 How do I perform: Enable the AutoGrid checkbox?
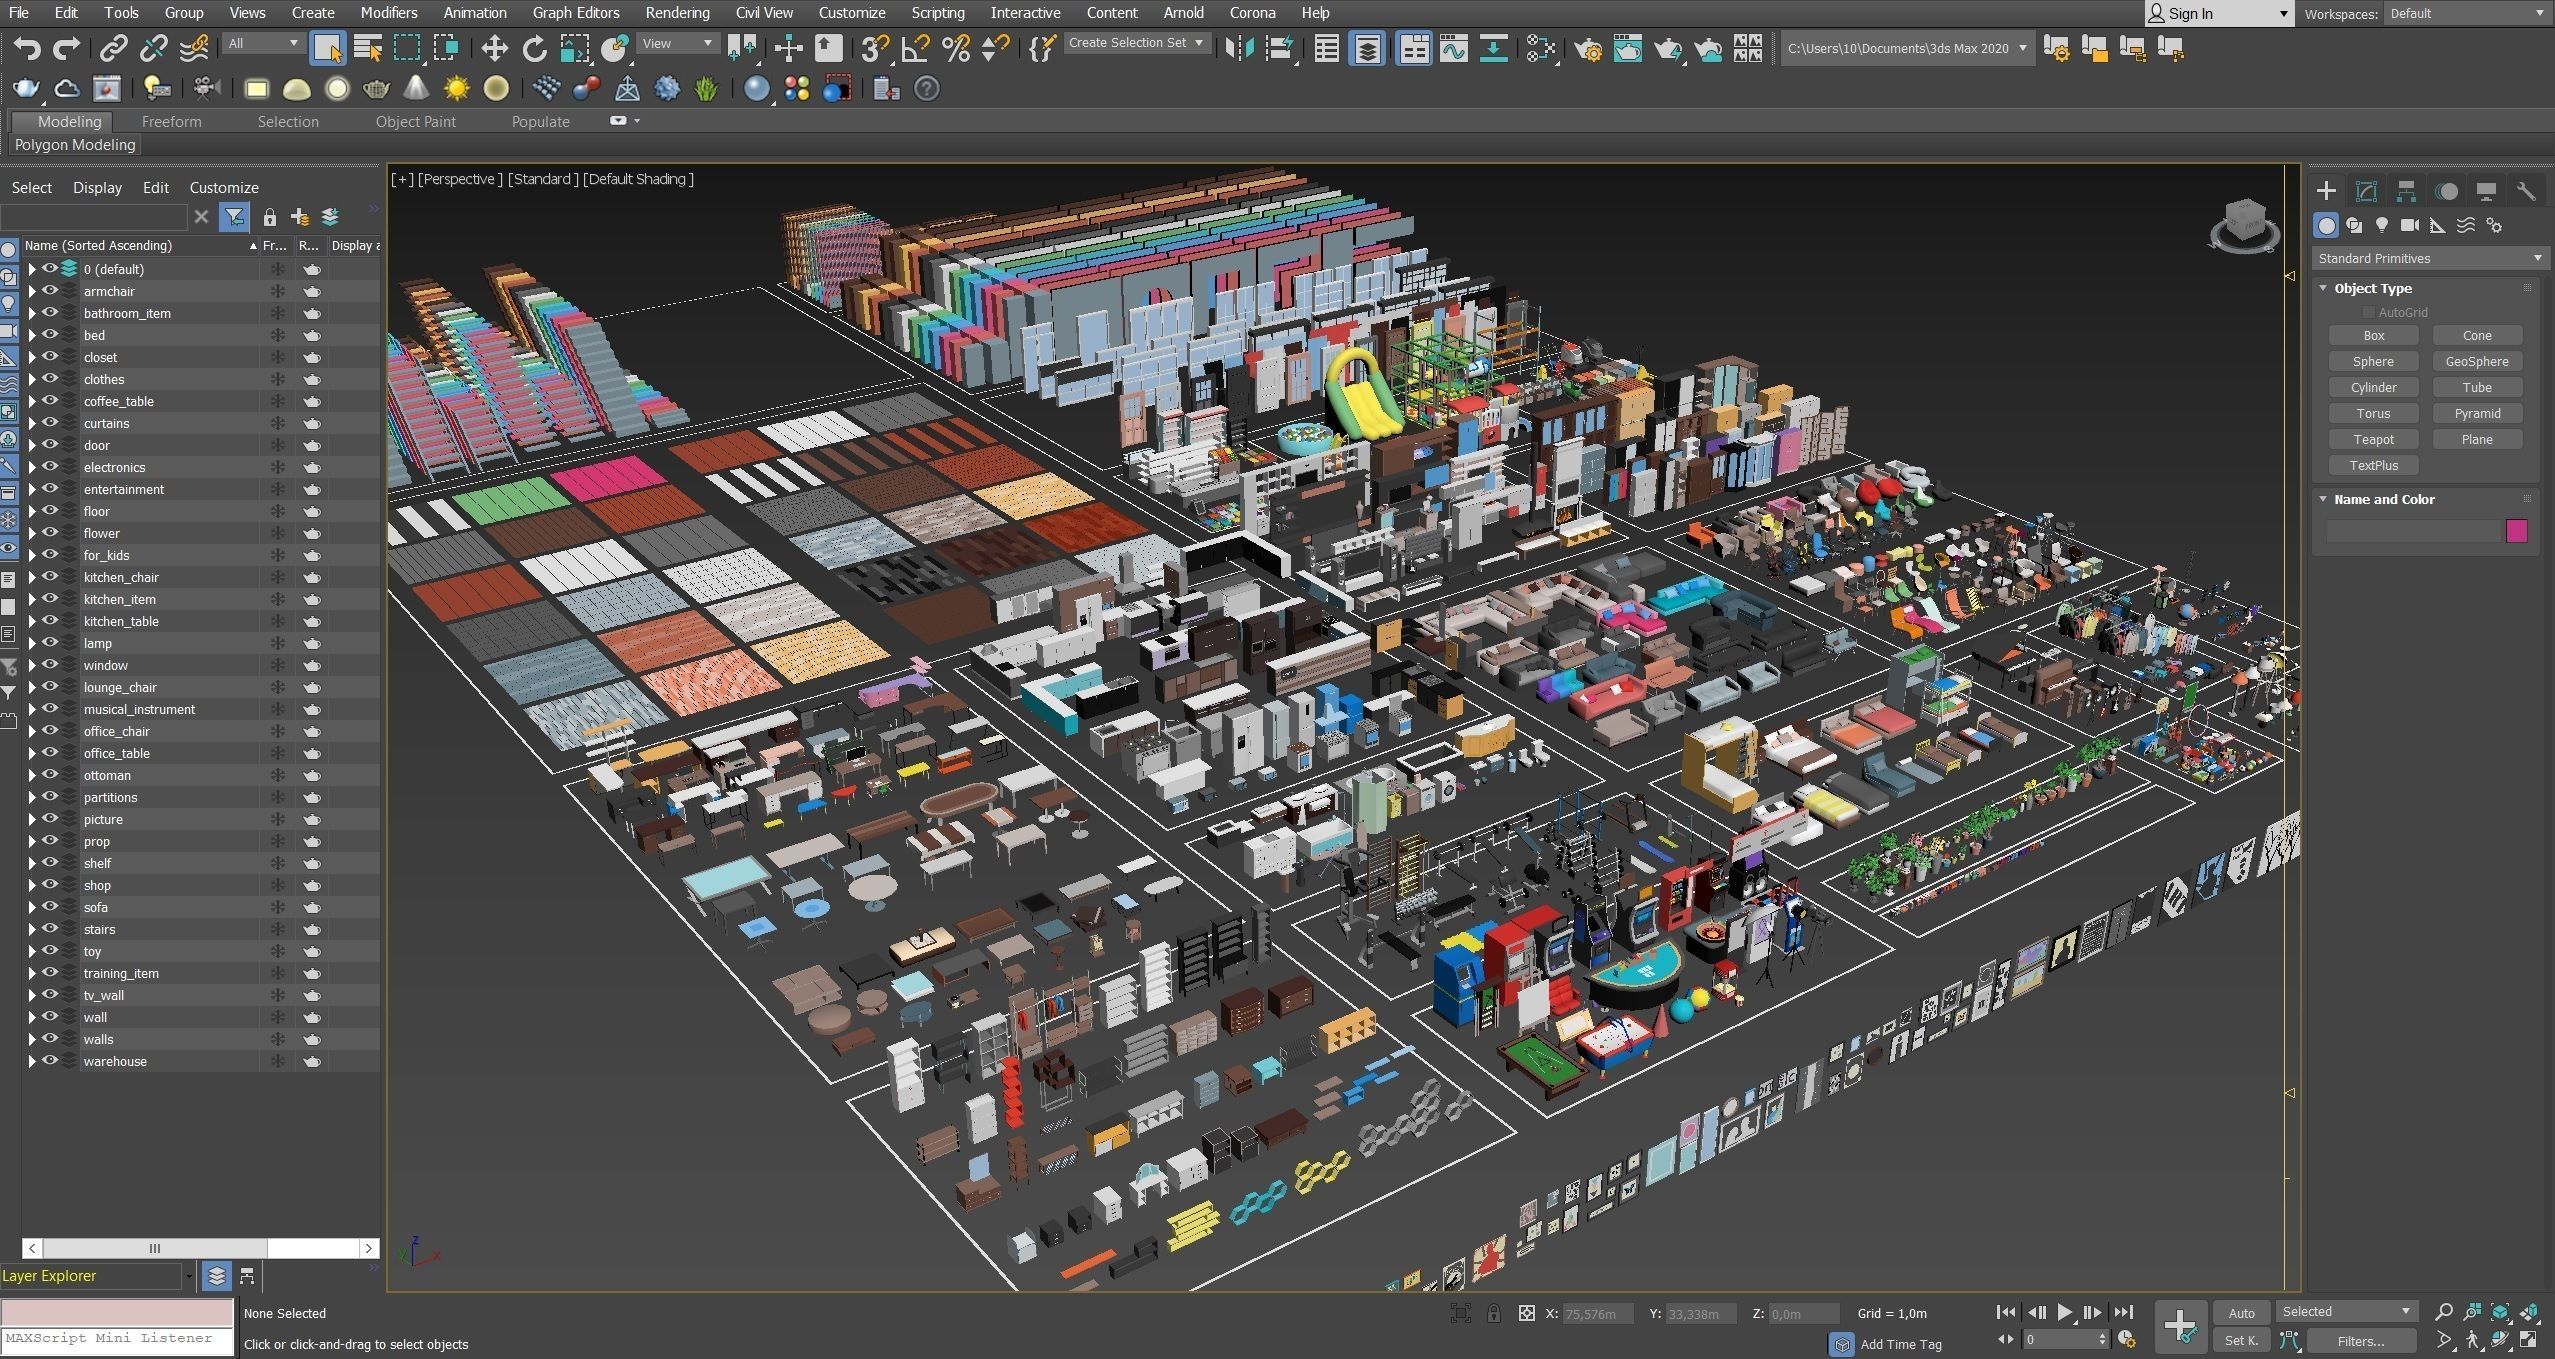click(x=2368, y=313)
